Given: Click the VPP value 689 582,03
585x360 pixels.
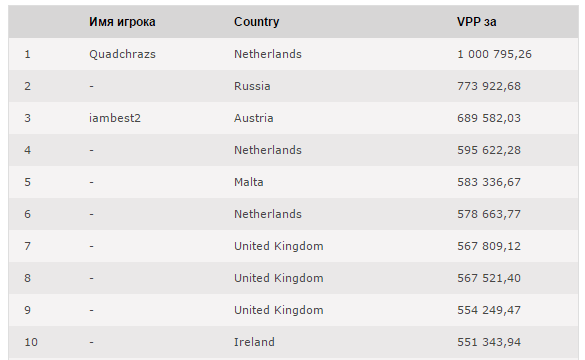Looking at the screenshot, I should pyautogui.click(x=489, y=118).
